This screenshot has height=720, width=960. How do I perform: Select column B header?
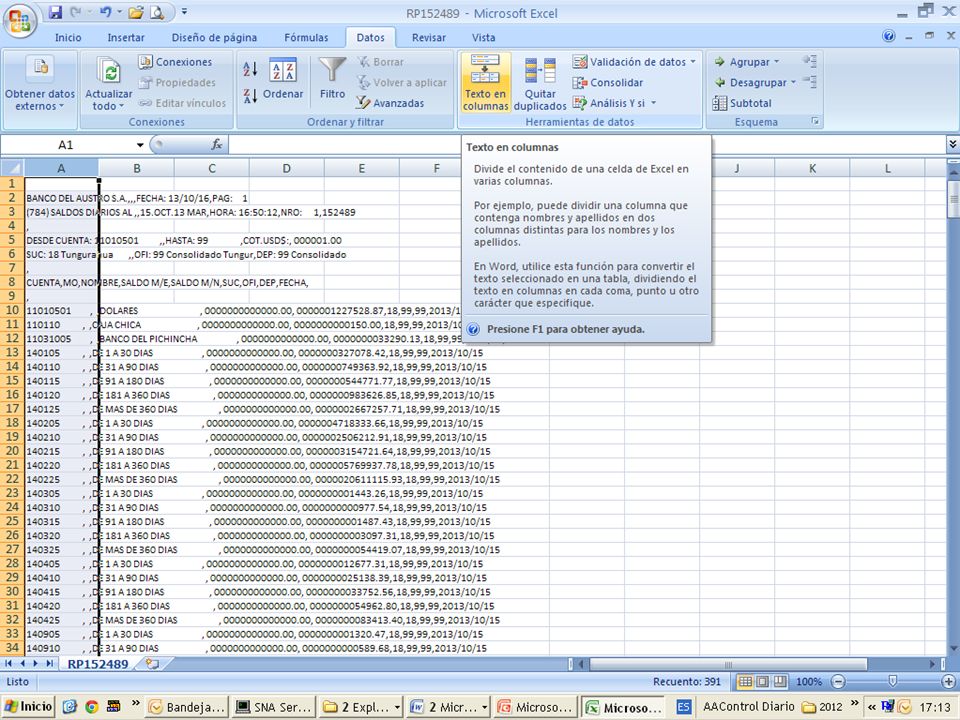(137, 168)
